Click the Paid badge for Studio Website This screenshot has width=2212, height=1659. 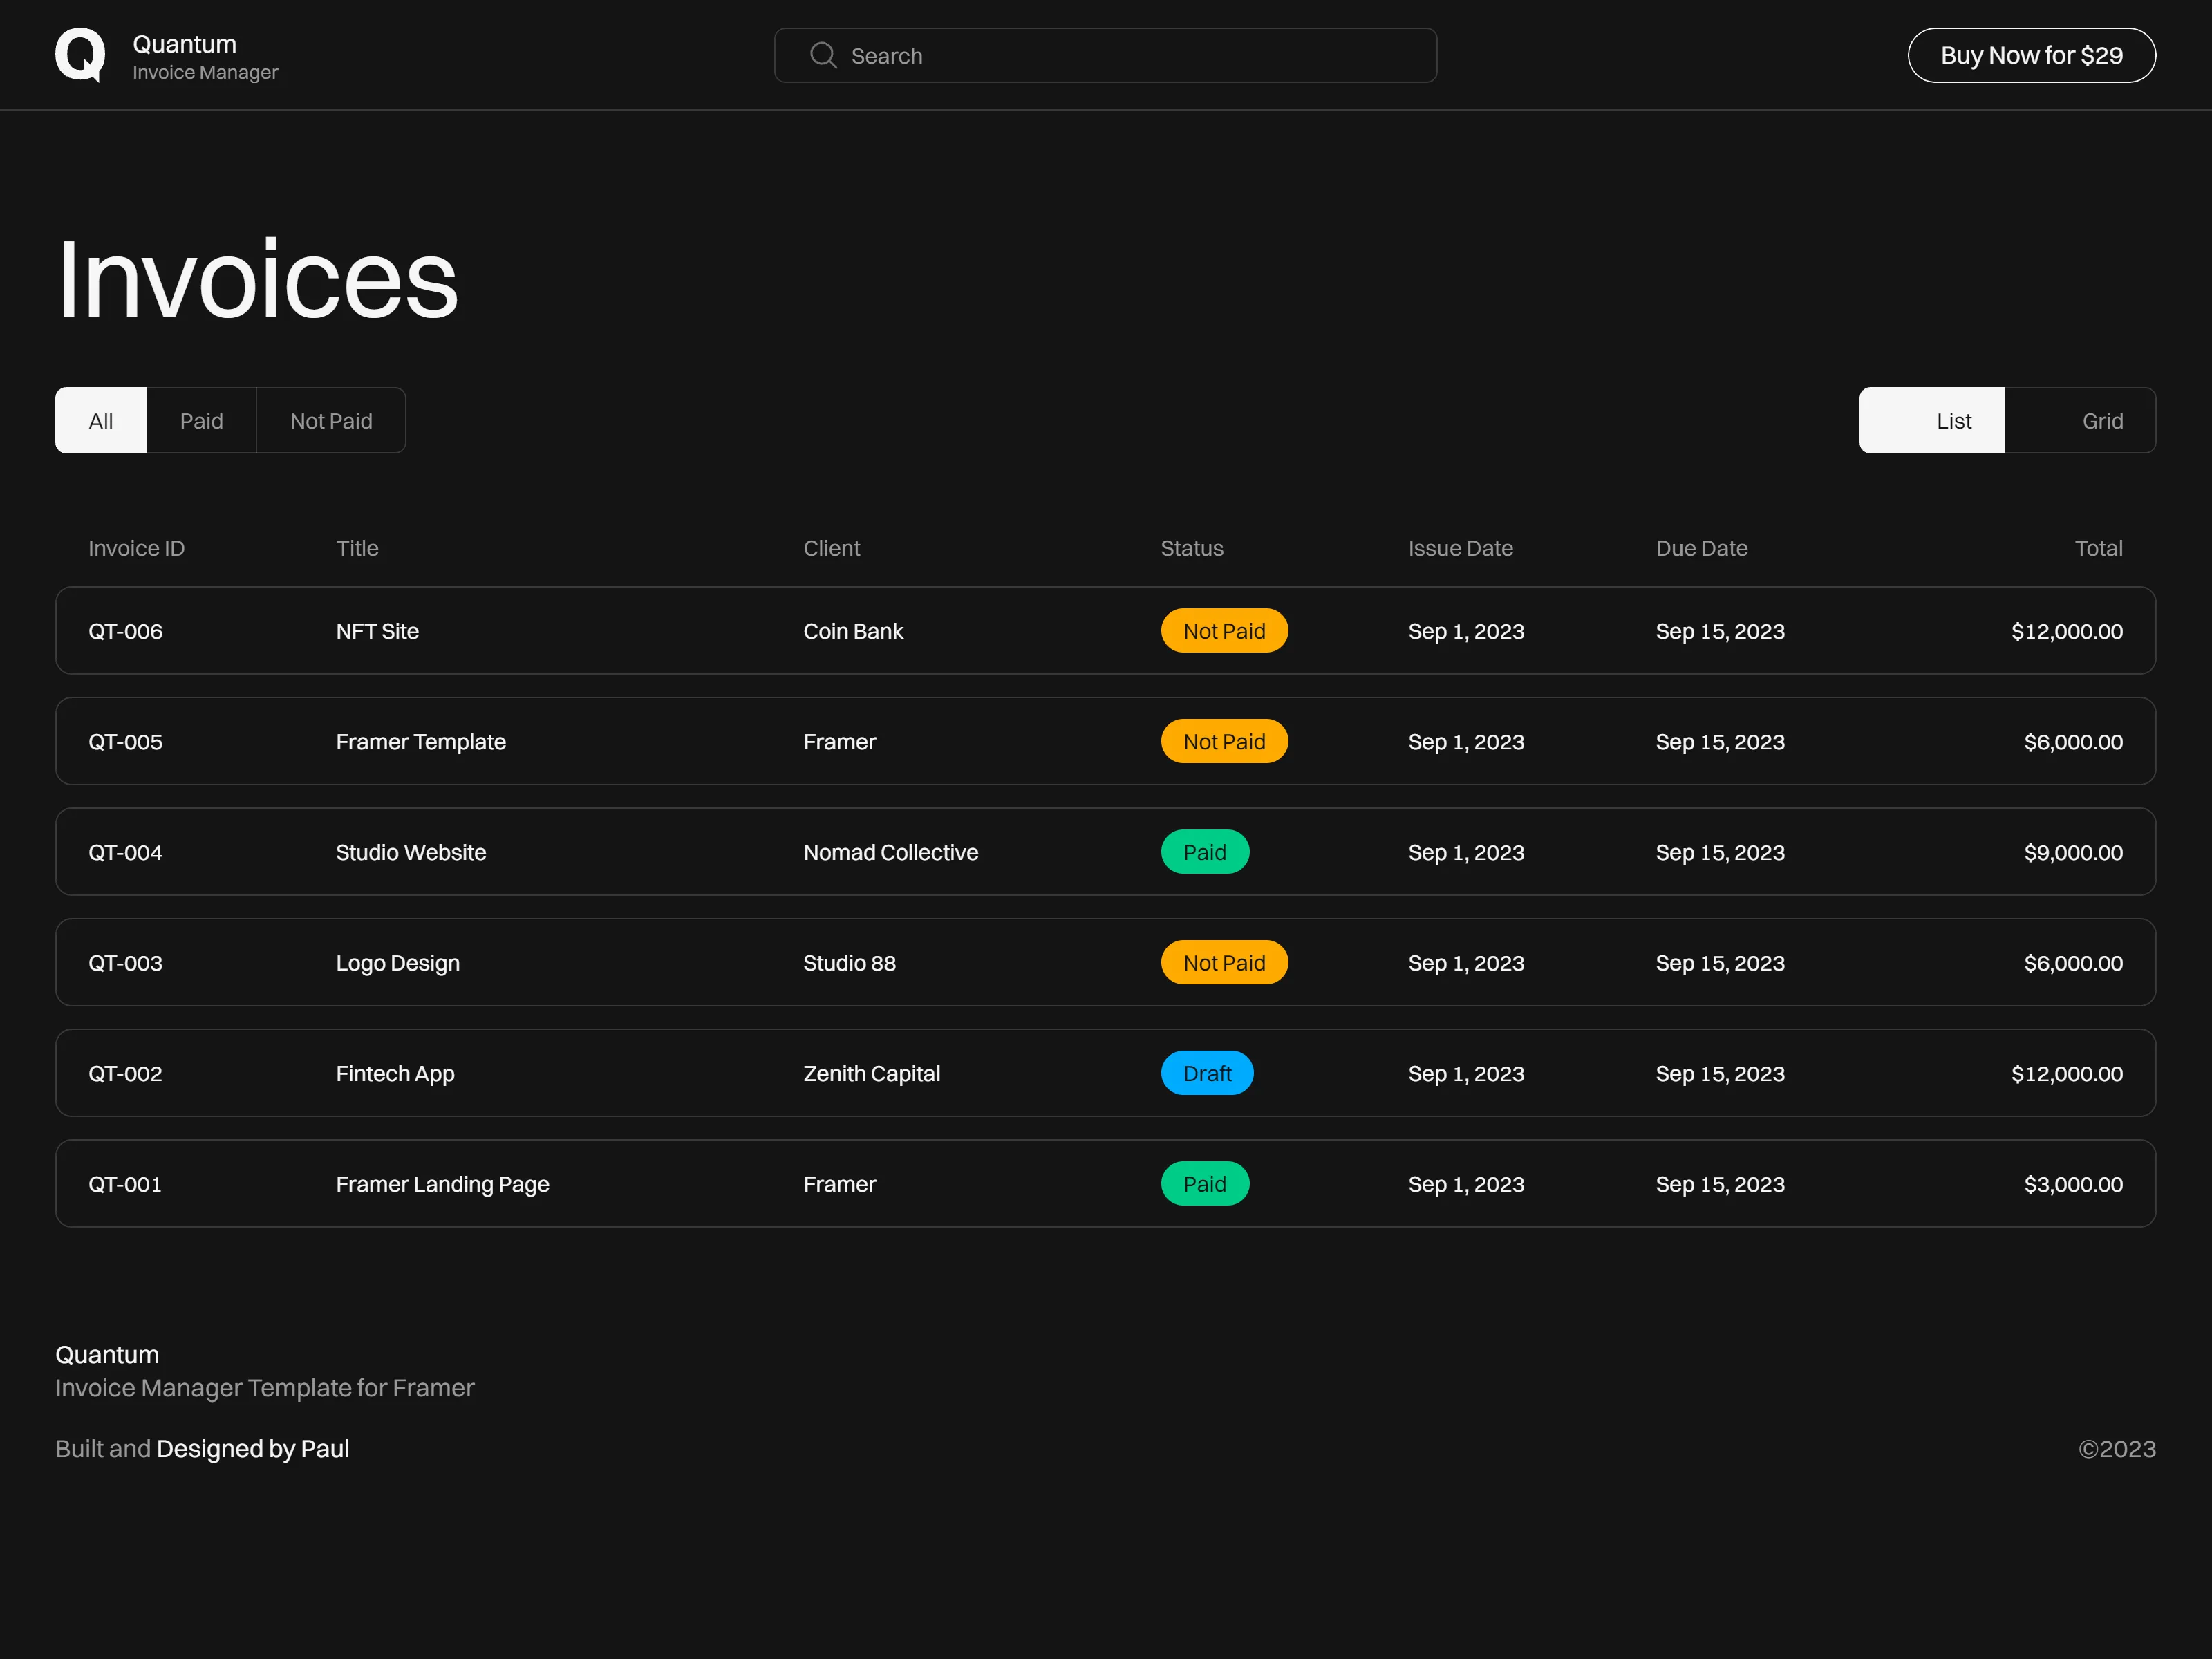coord(1205,852)
